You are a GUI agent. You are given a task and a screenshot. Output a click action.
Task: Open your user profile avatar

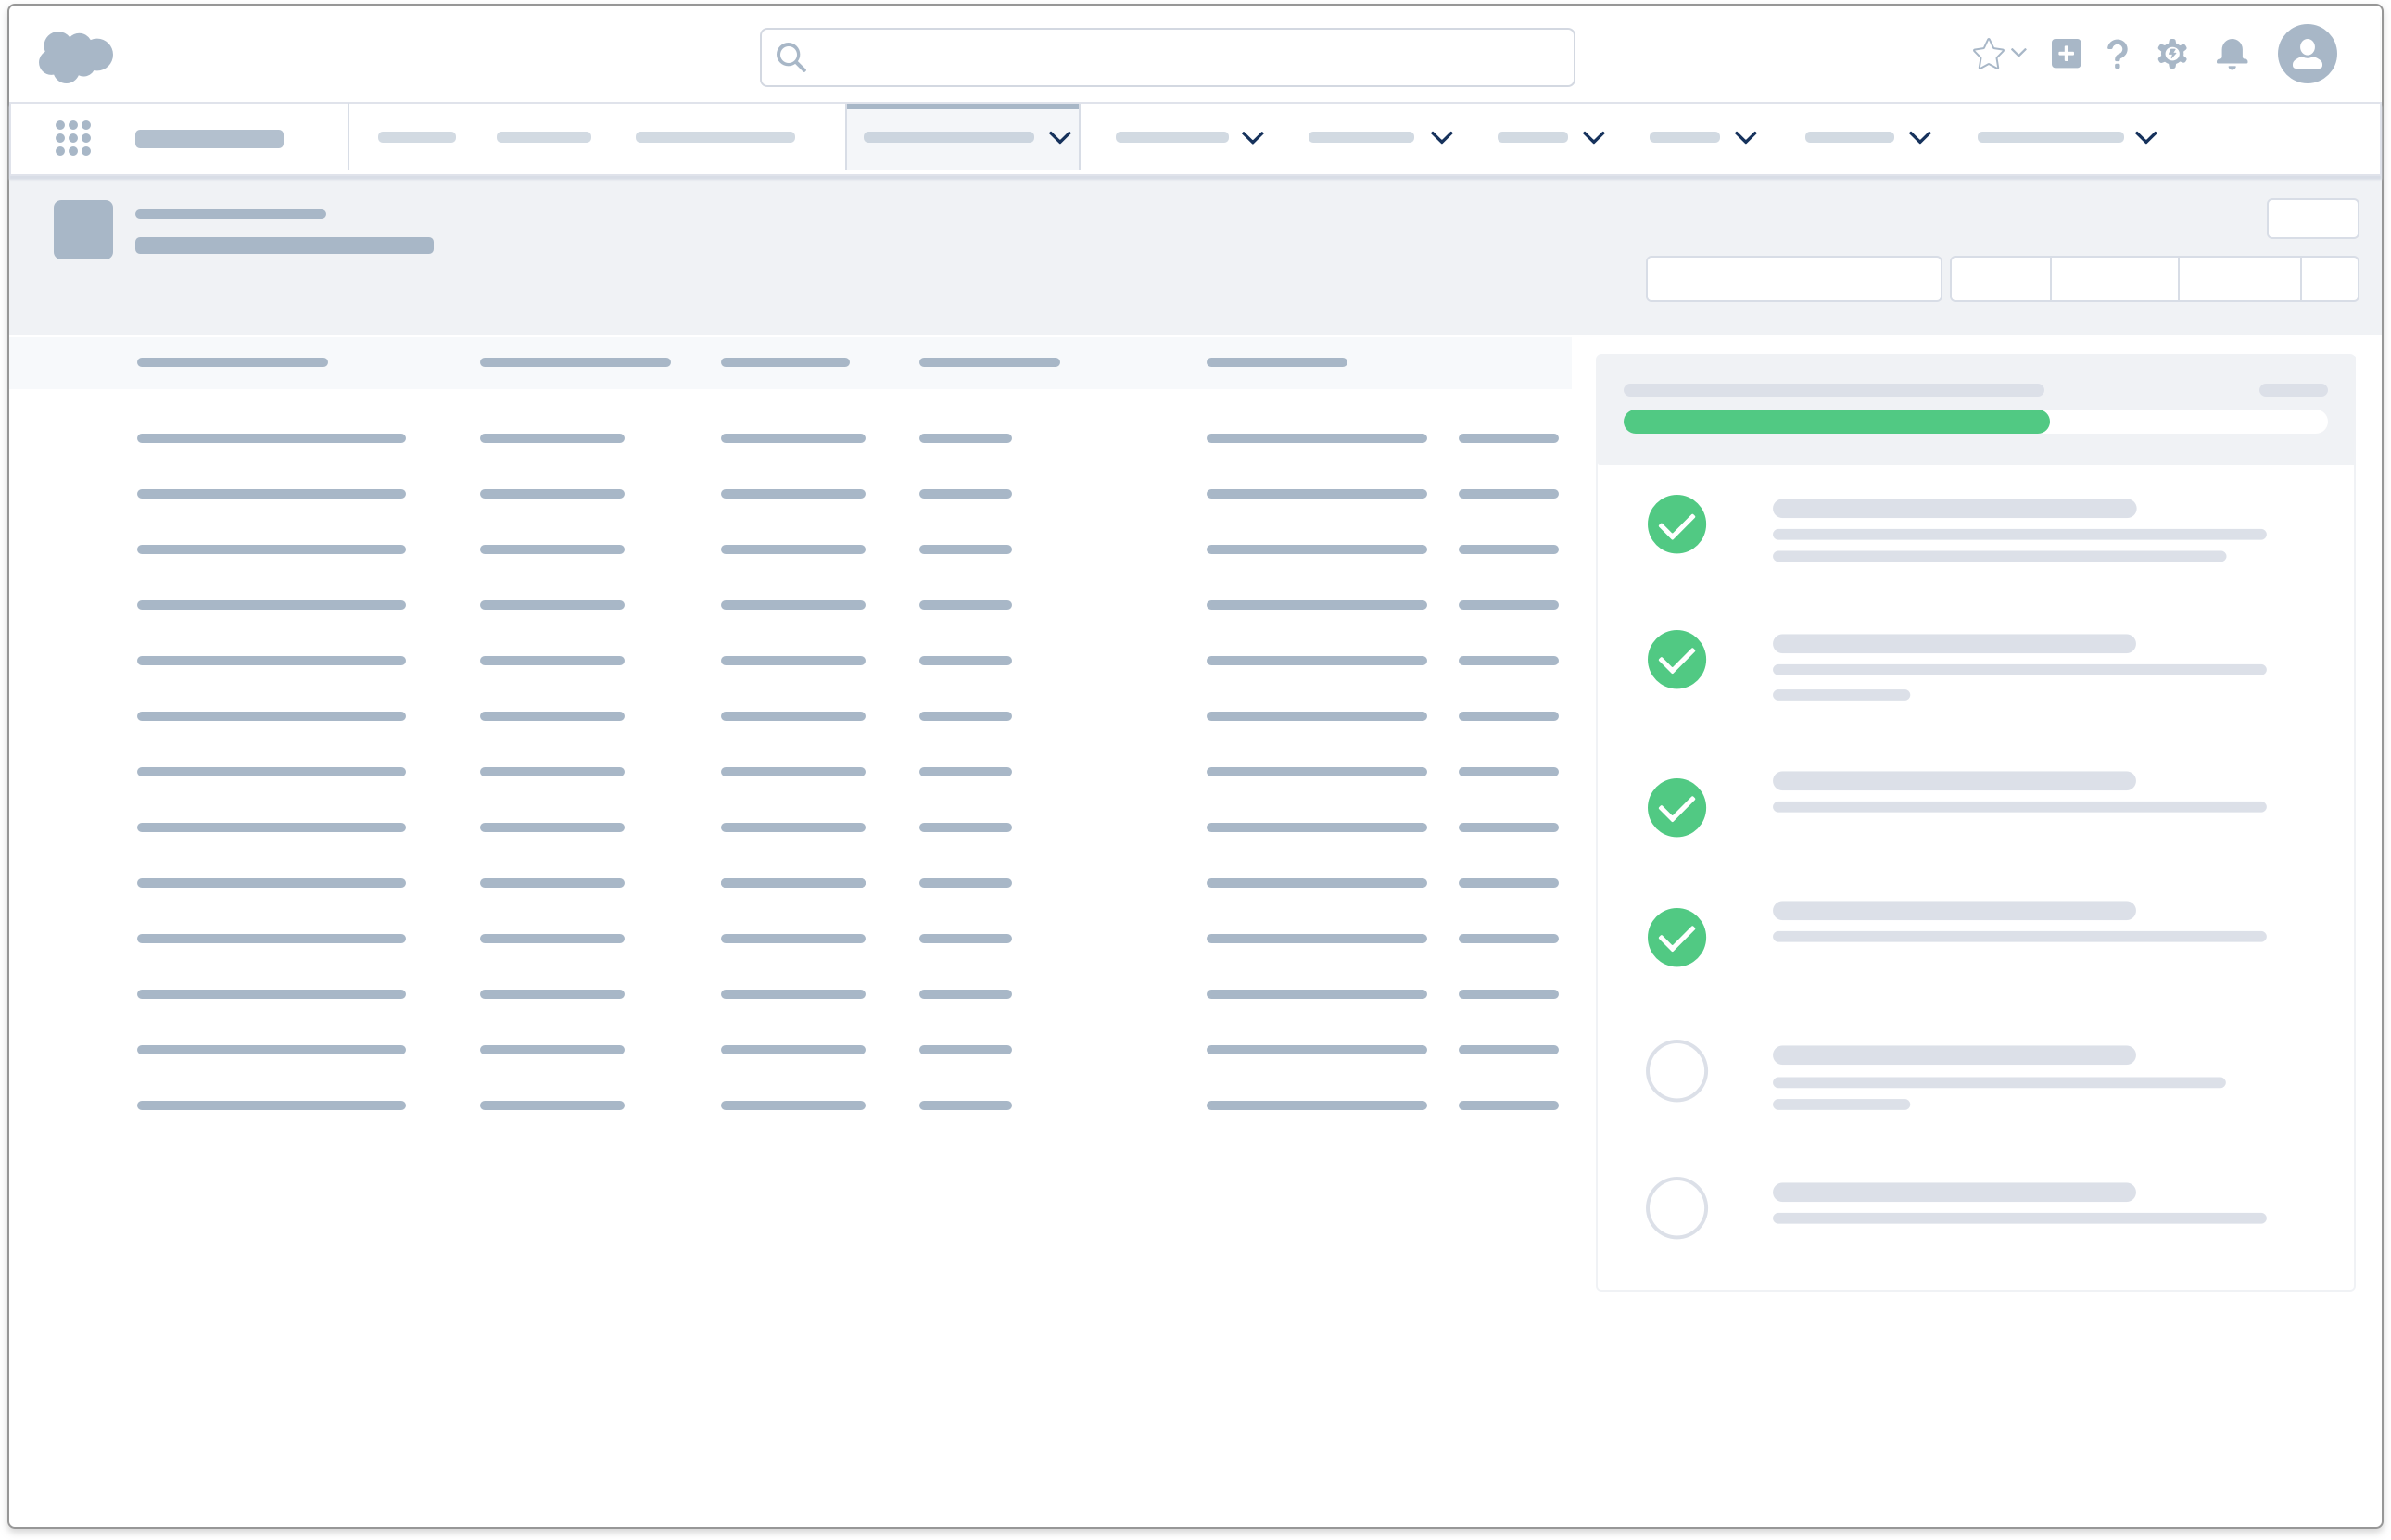2310,54
